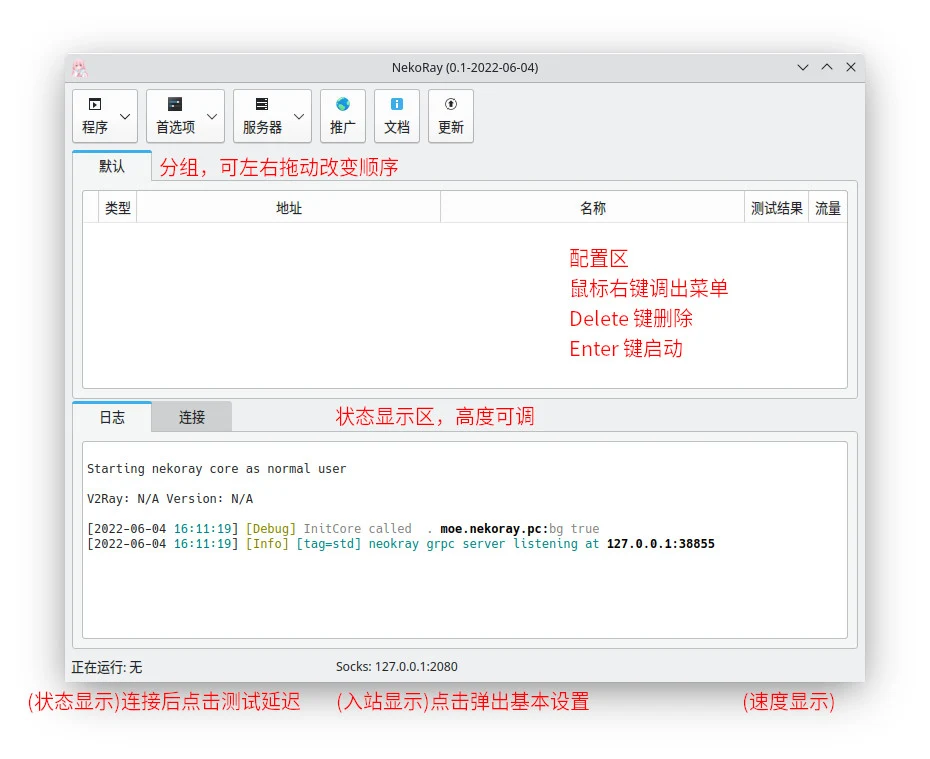Sort by the 类型 column header
Image resolution: width=930 pixels, height=759 pixels.
117,208
